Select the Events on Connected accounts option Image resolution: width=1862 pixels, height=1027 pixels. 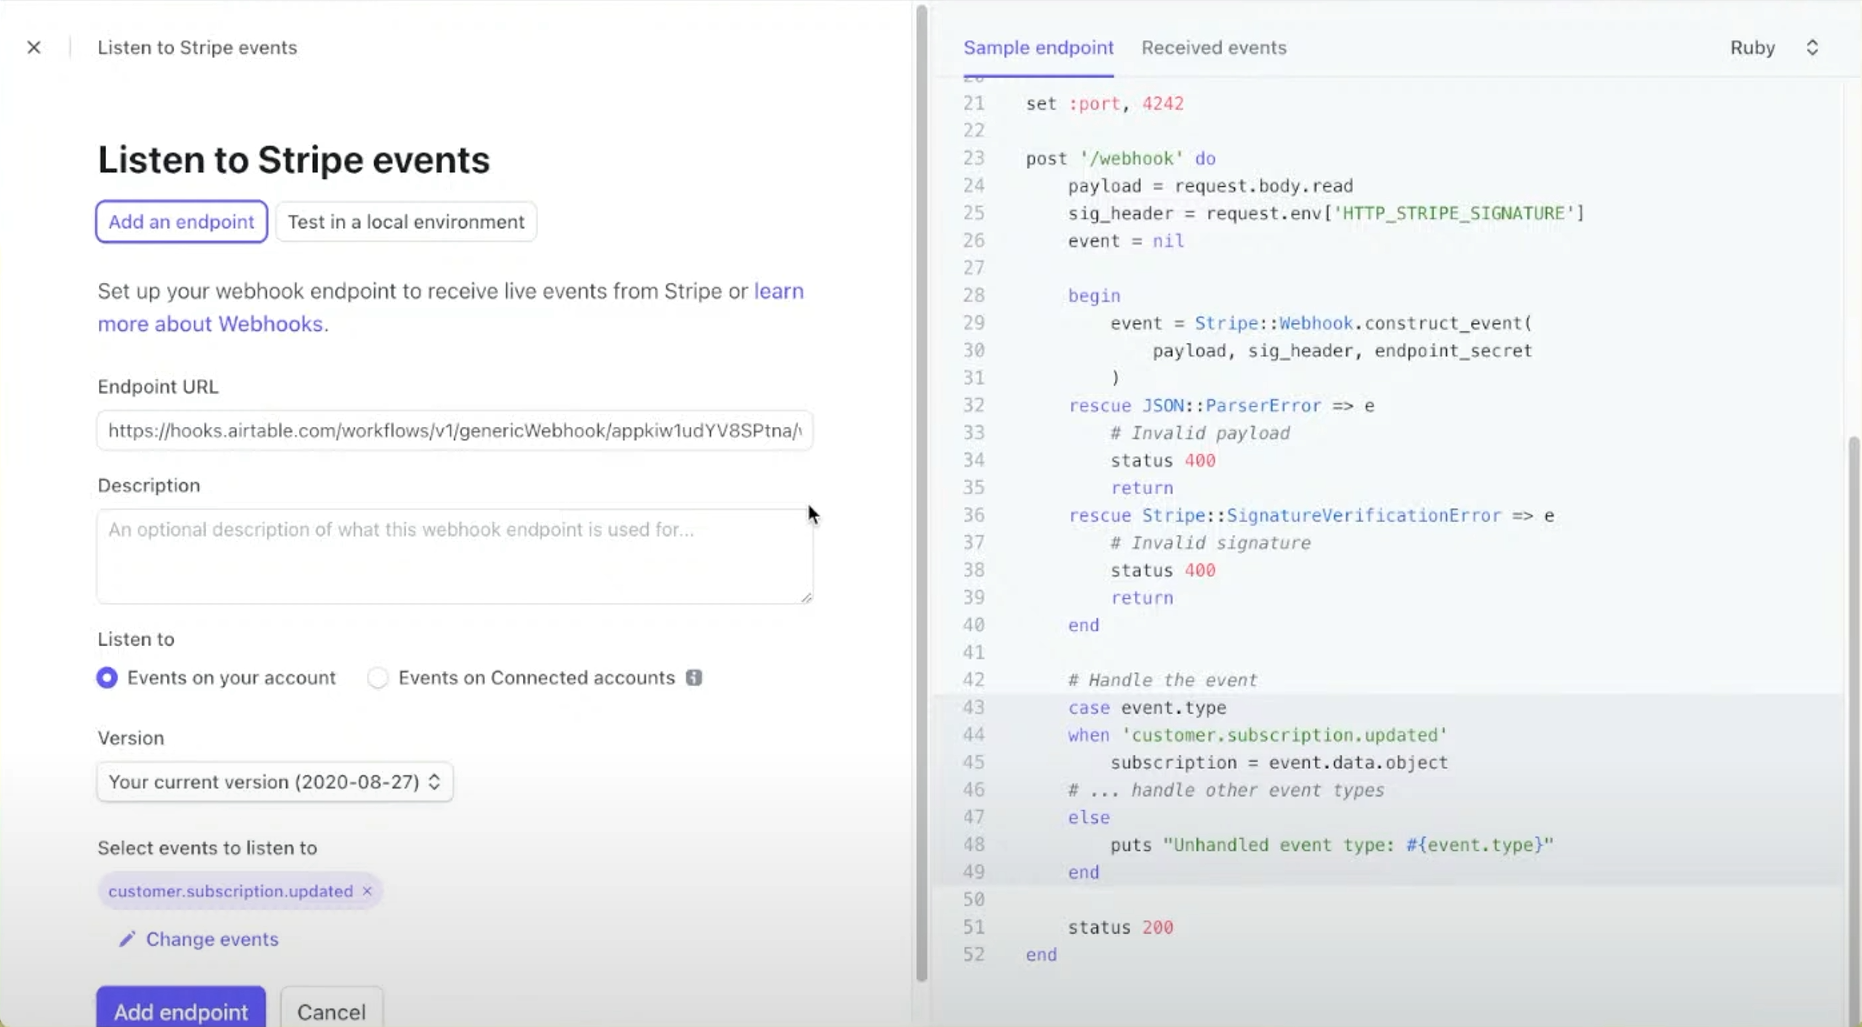point(378,677)
